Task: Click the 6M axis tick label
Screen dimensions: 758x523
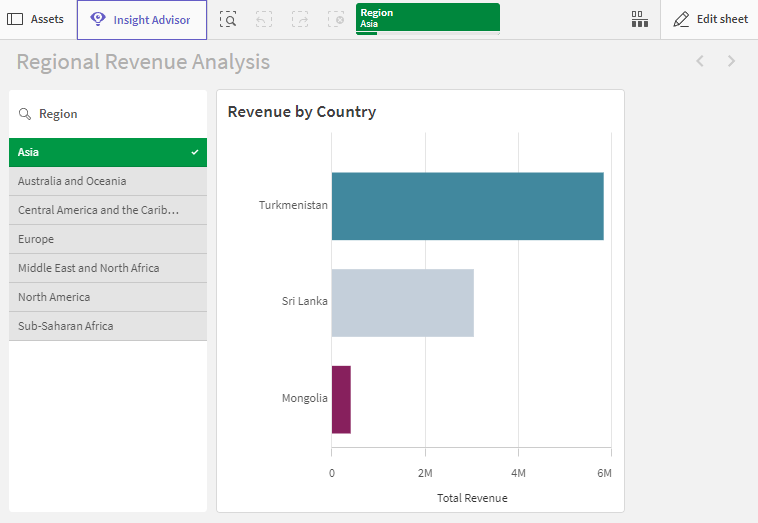Action: [x=604, y=473]
